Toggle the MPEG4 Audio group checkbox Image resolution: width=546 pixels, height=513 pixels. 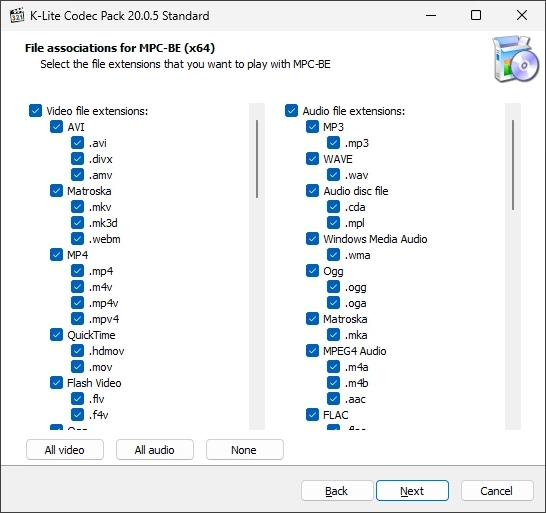pyautogui.click(x=312, y=351)
